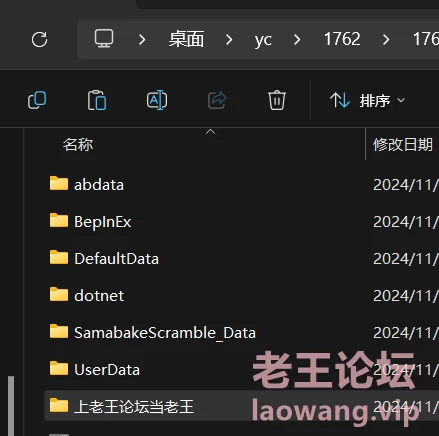
Task: Click the This PC monitor icon in address bar
Action: tap(104, 39)
